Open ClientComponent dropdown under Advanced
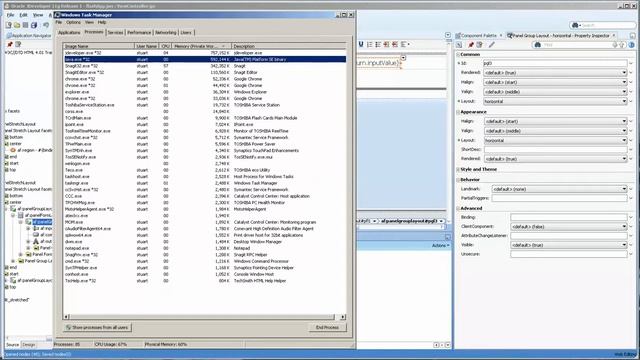 pos(569,227)
